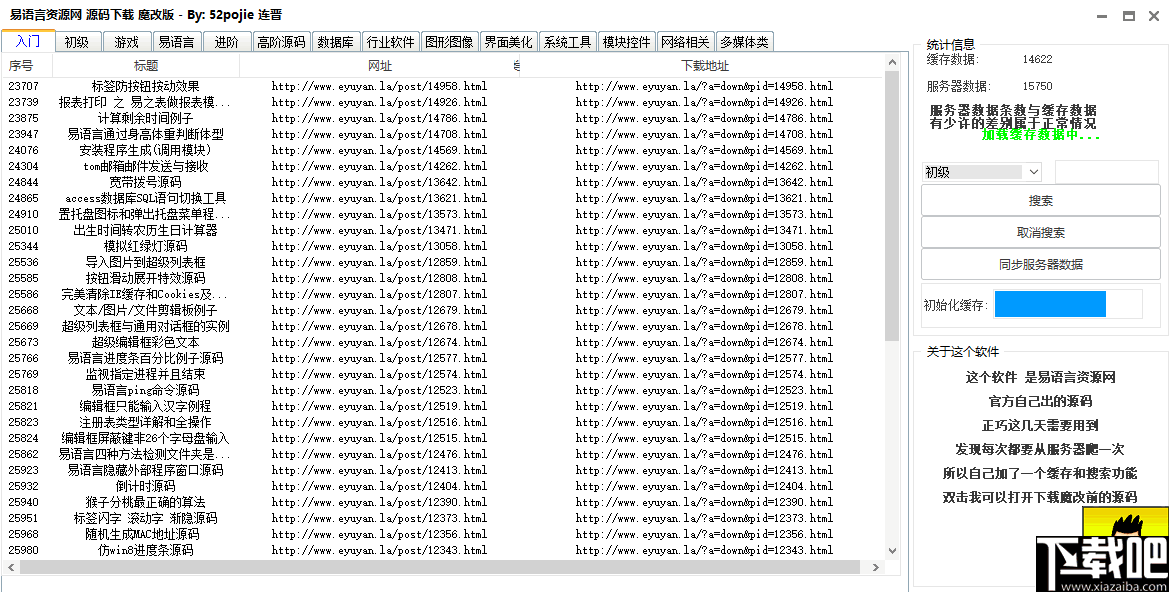
Task: Minimize the application window
Action: pos(1102,16)
